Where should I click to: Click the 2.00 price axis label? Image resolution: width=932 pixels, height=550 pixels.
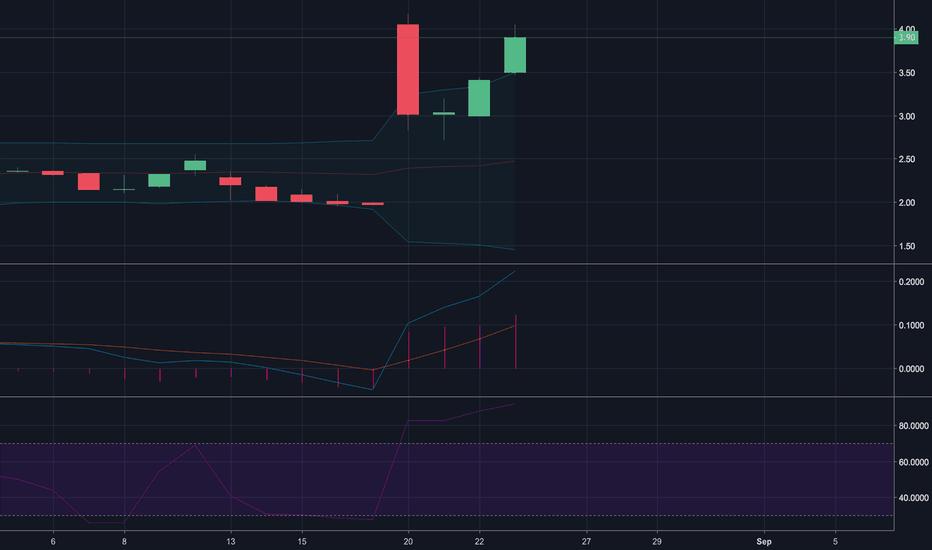coord(906,203)
